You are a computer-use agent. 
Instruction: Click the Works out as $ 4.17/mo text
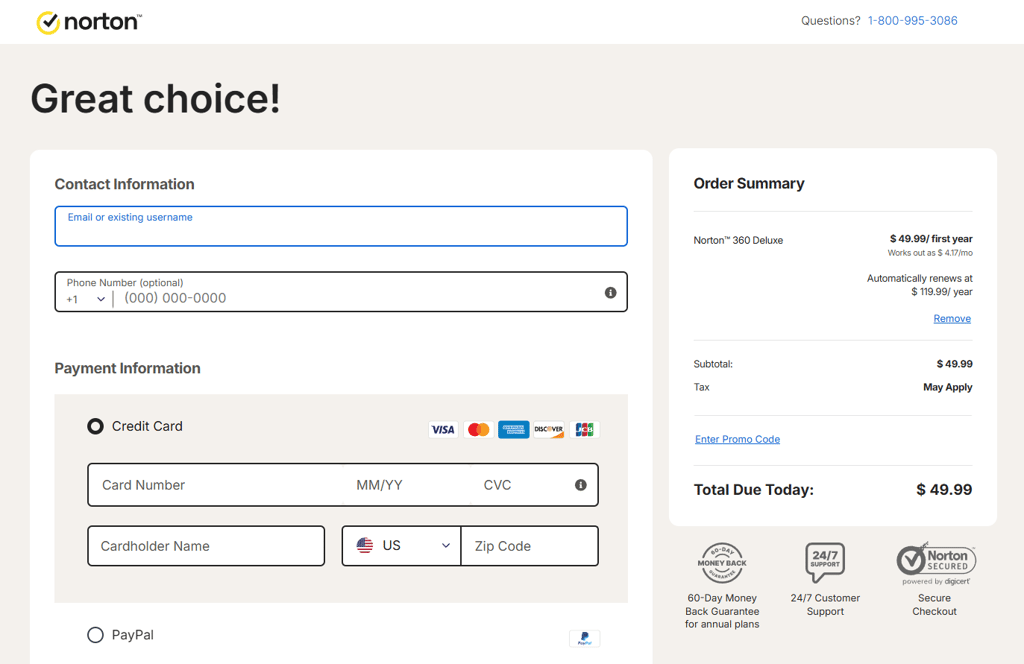[930, 253]
